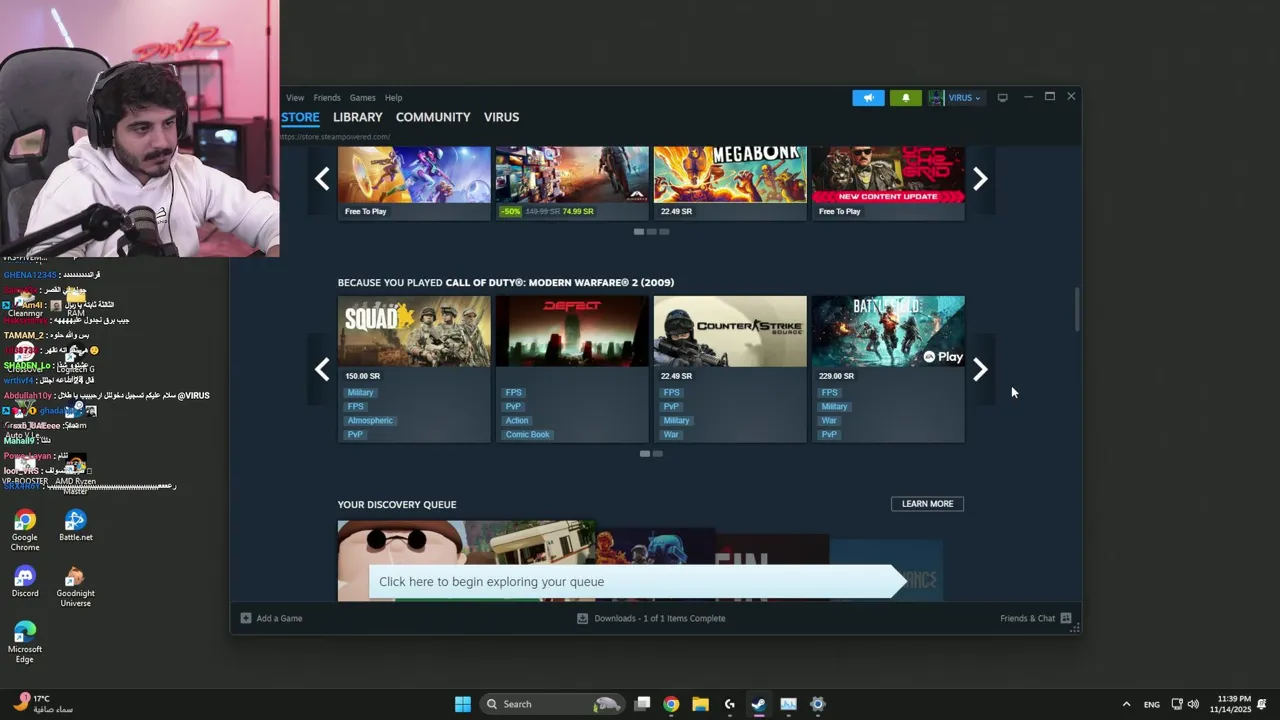The width and height of the screenshot is (1280, 720).
Task: Select the first page dot of top carousel
Action: click(638, 232)
